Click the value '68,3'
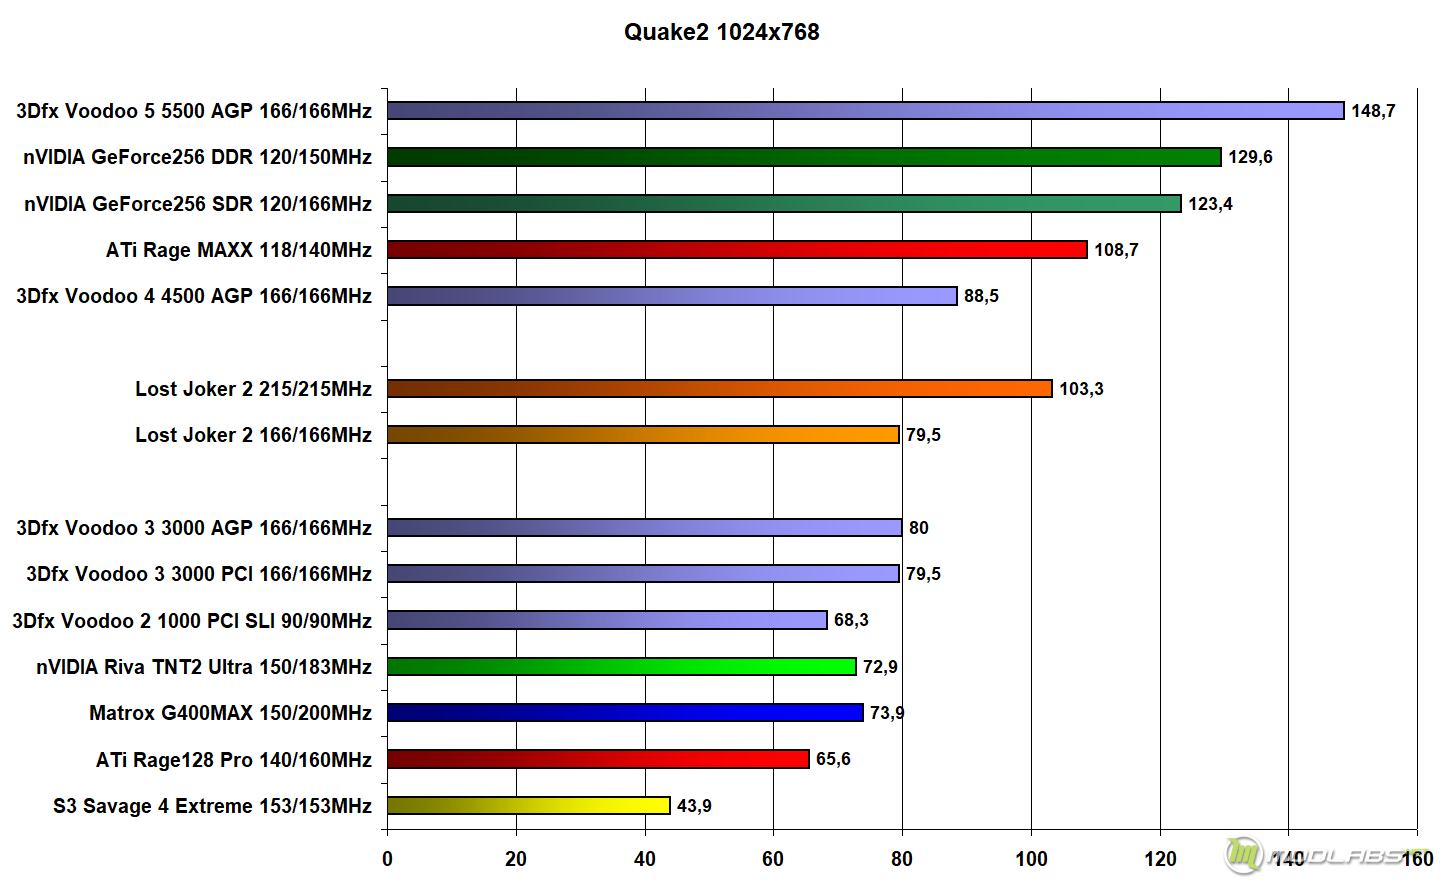The height and width of the screenshot is (887, 1442). point(851,620)
